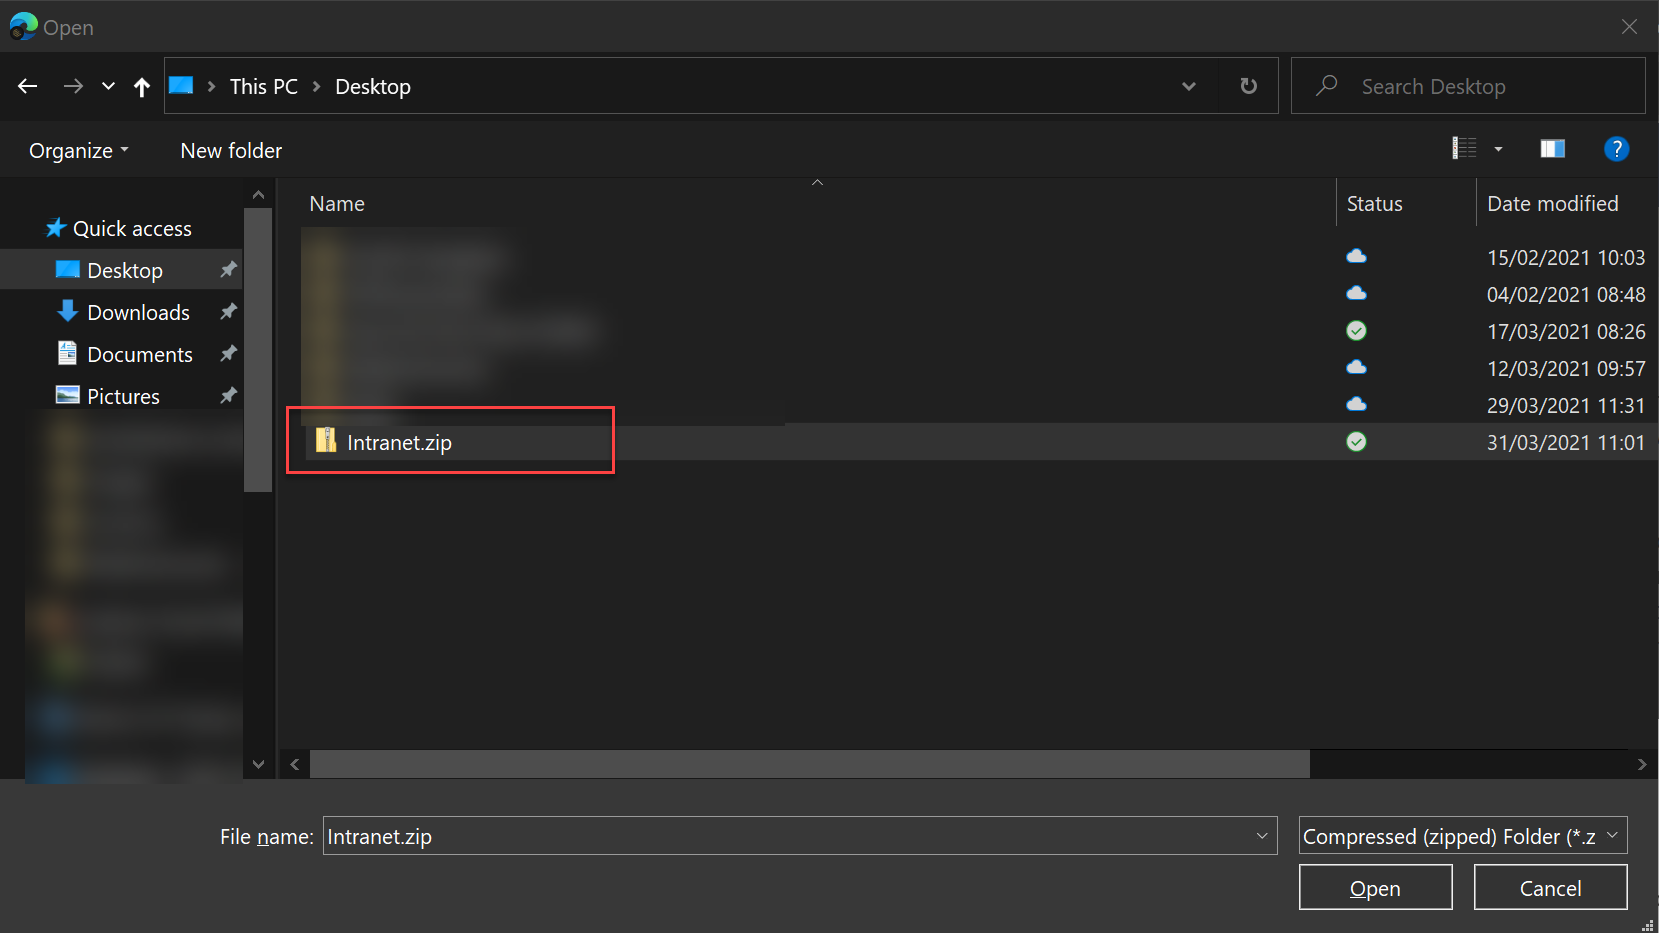Click the horizontal scrollbar in file list
Viewport: 1659px width, 933px height.
pyautogui.click(x=808, y=764)
